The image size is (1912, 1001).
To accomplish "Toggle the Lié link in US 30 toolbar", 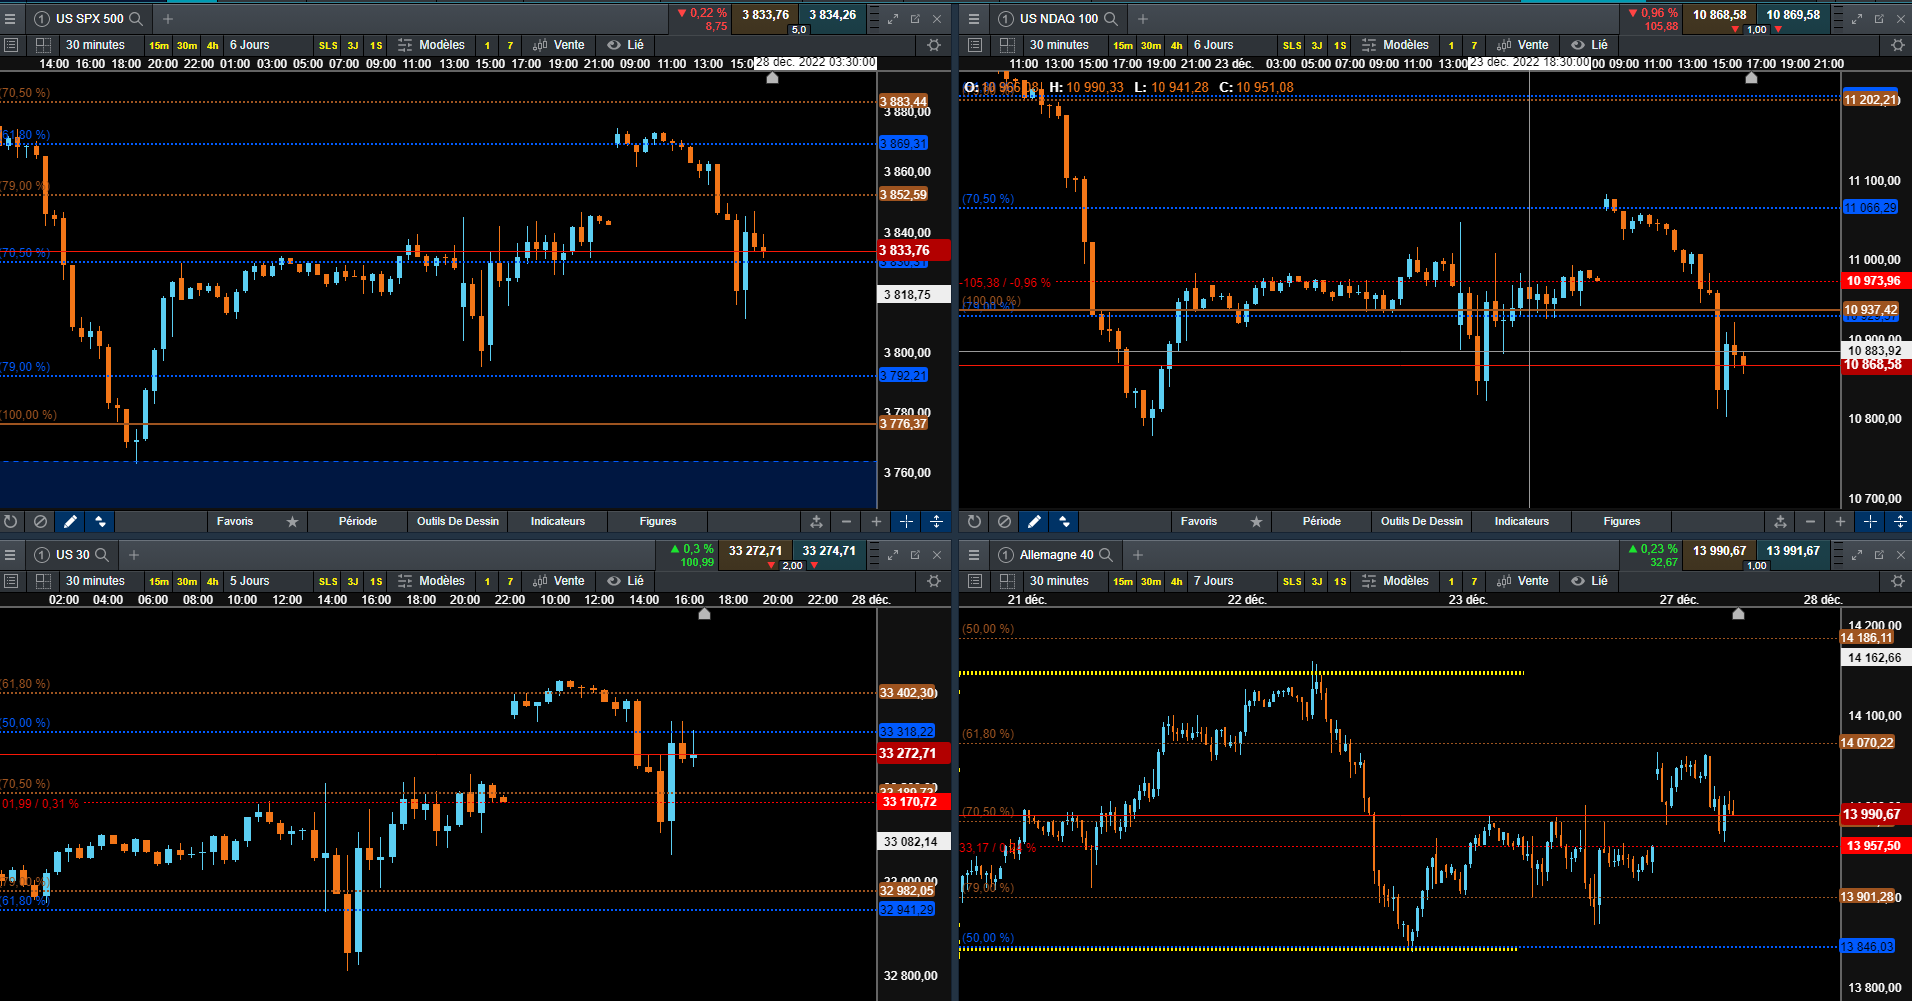I will coord(626,581).
